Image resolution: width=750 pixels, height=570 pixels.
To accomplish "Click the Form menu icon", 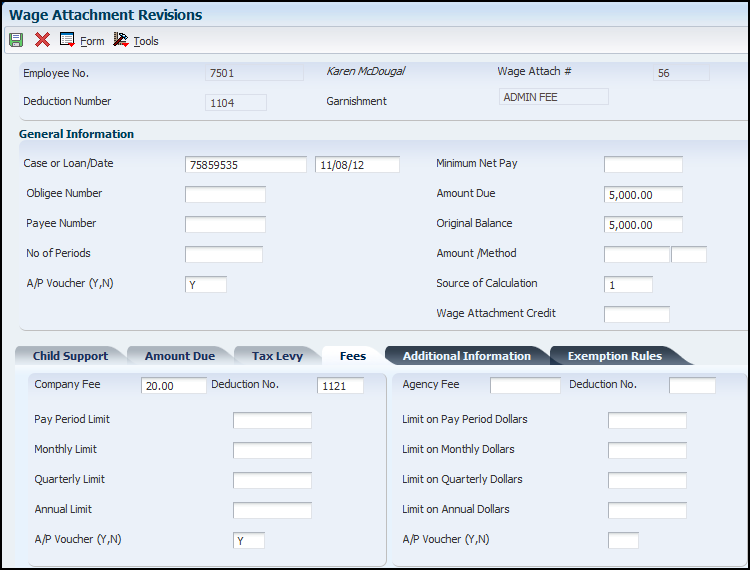I will pos(67,40).
